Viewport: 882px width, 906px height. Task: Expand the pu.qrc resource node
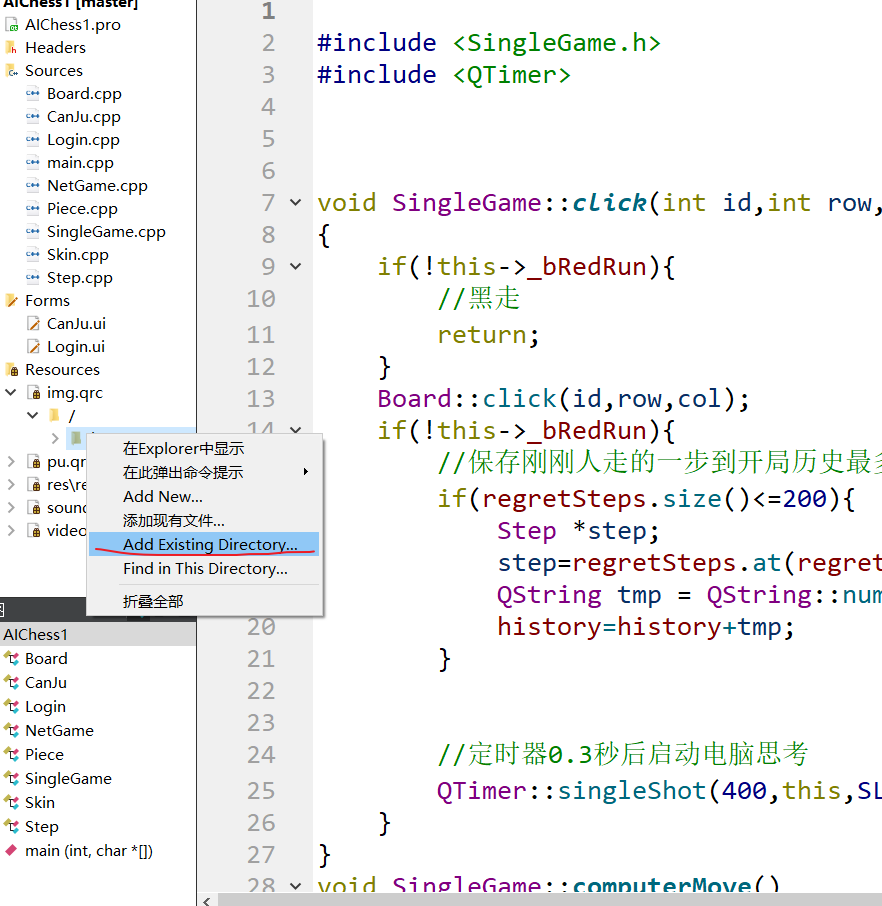[x=10, y=462]
